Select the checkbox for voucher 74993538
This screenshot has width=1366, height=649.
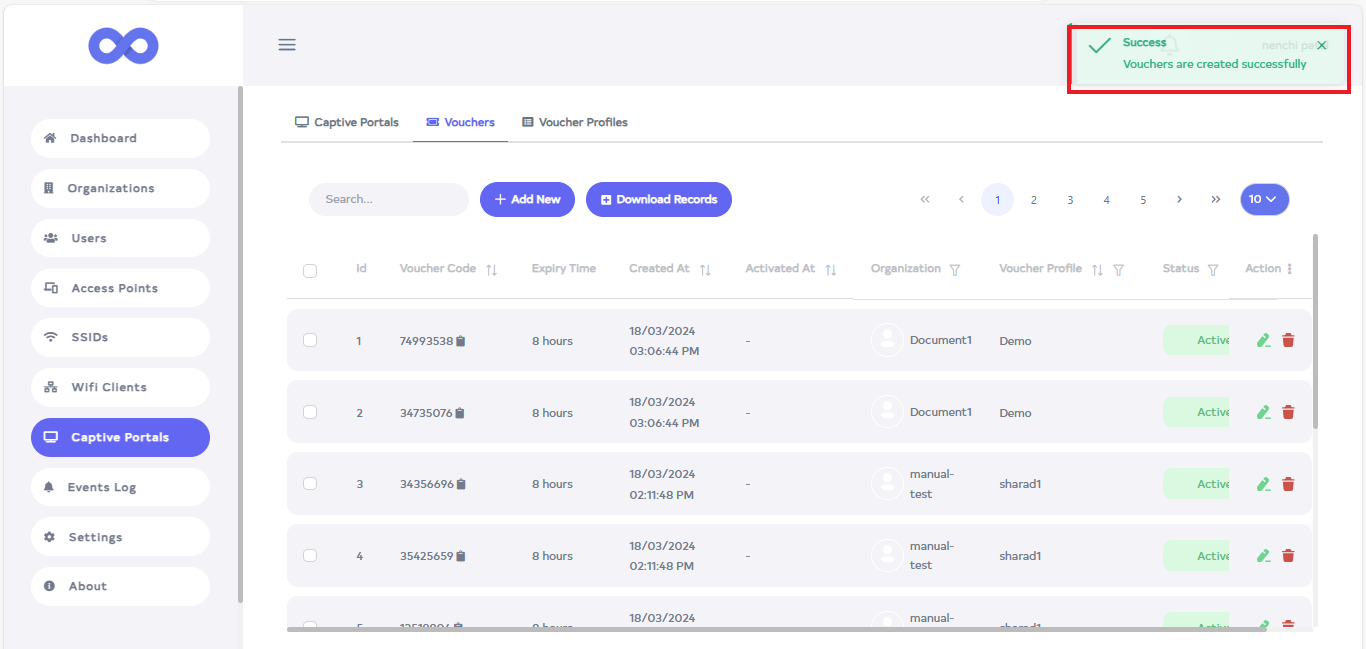[x=310, y=340]
